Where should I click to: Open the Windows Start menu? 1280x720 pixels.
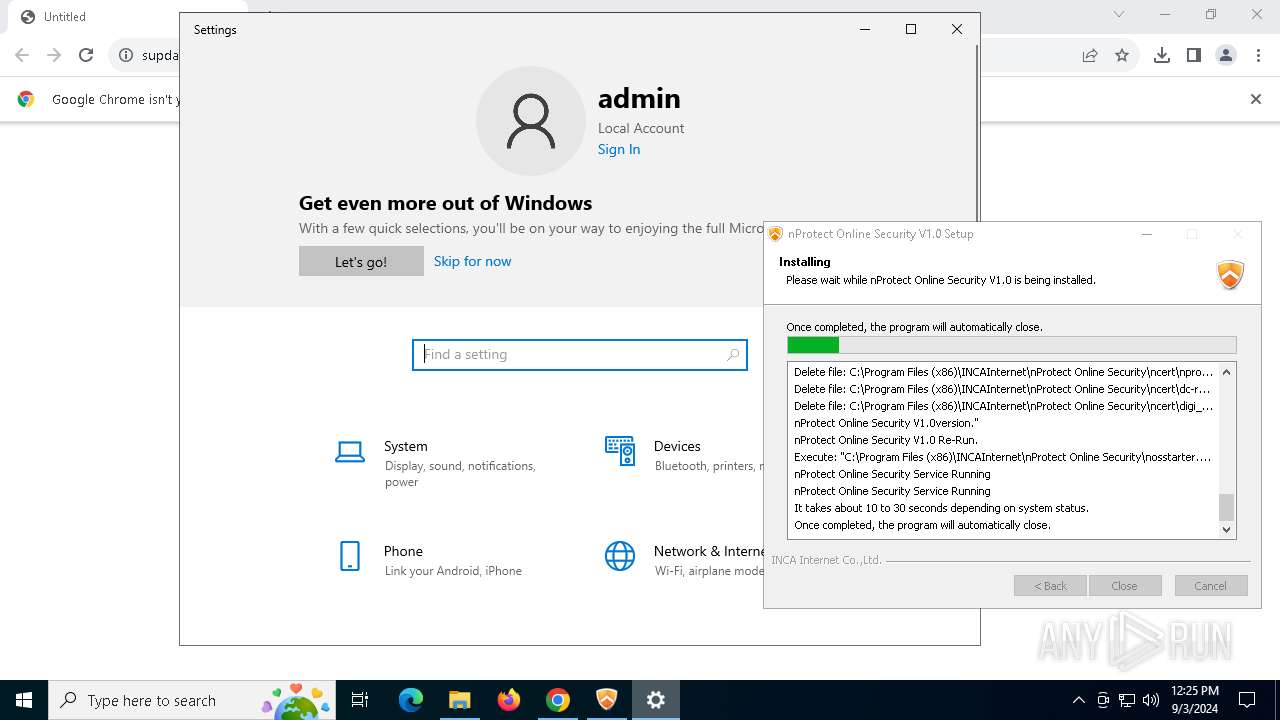tap(24, 700)
